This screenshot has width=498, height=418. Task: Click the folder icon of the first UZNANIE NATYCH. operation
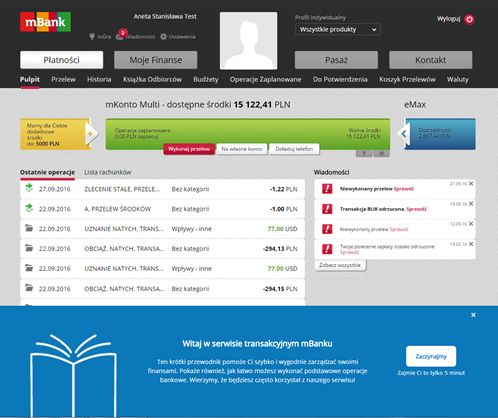click(x=29, y=228)
